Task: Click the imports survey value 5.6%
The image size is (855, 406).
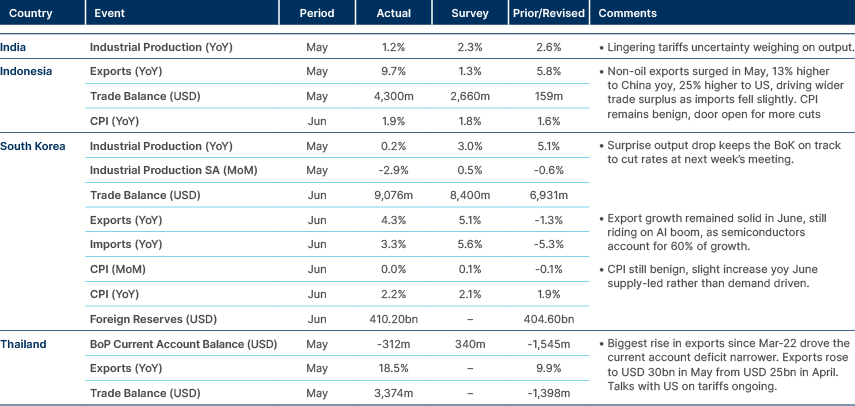Action: (469, 245)
